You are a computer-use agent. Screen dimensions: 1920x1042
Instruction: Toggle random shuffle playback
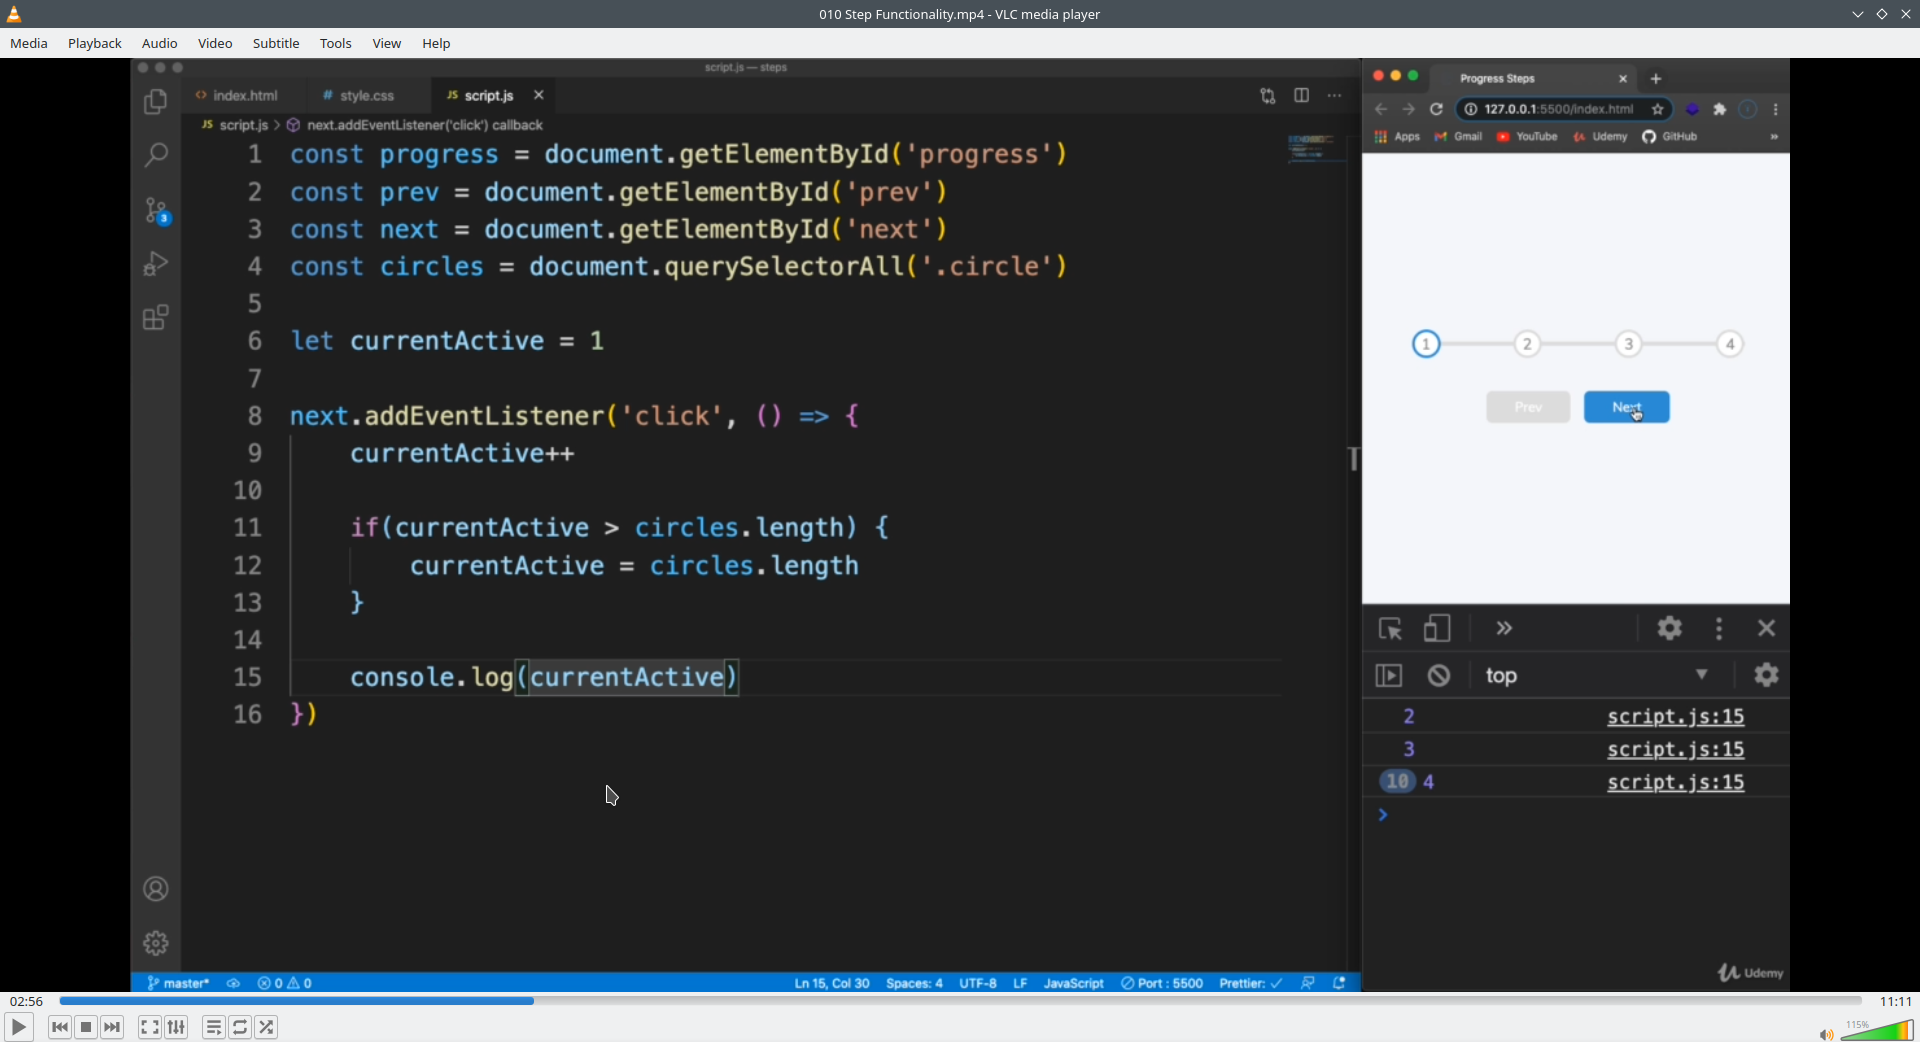(266, 1027)
